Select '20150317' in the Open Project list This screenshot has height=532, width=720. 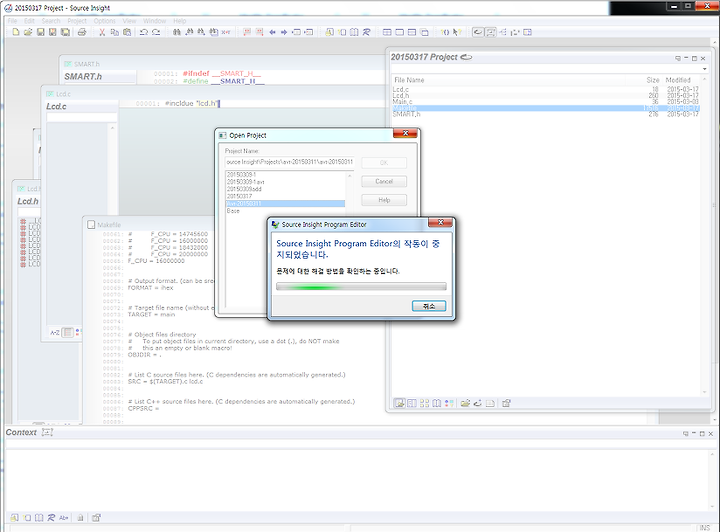click(x=286, y=196)
